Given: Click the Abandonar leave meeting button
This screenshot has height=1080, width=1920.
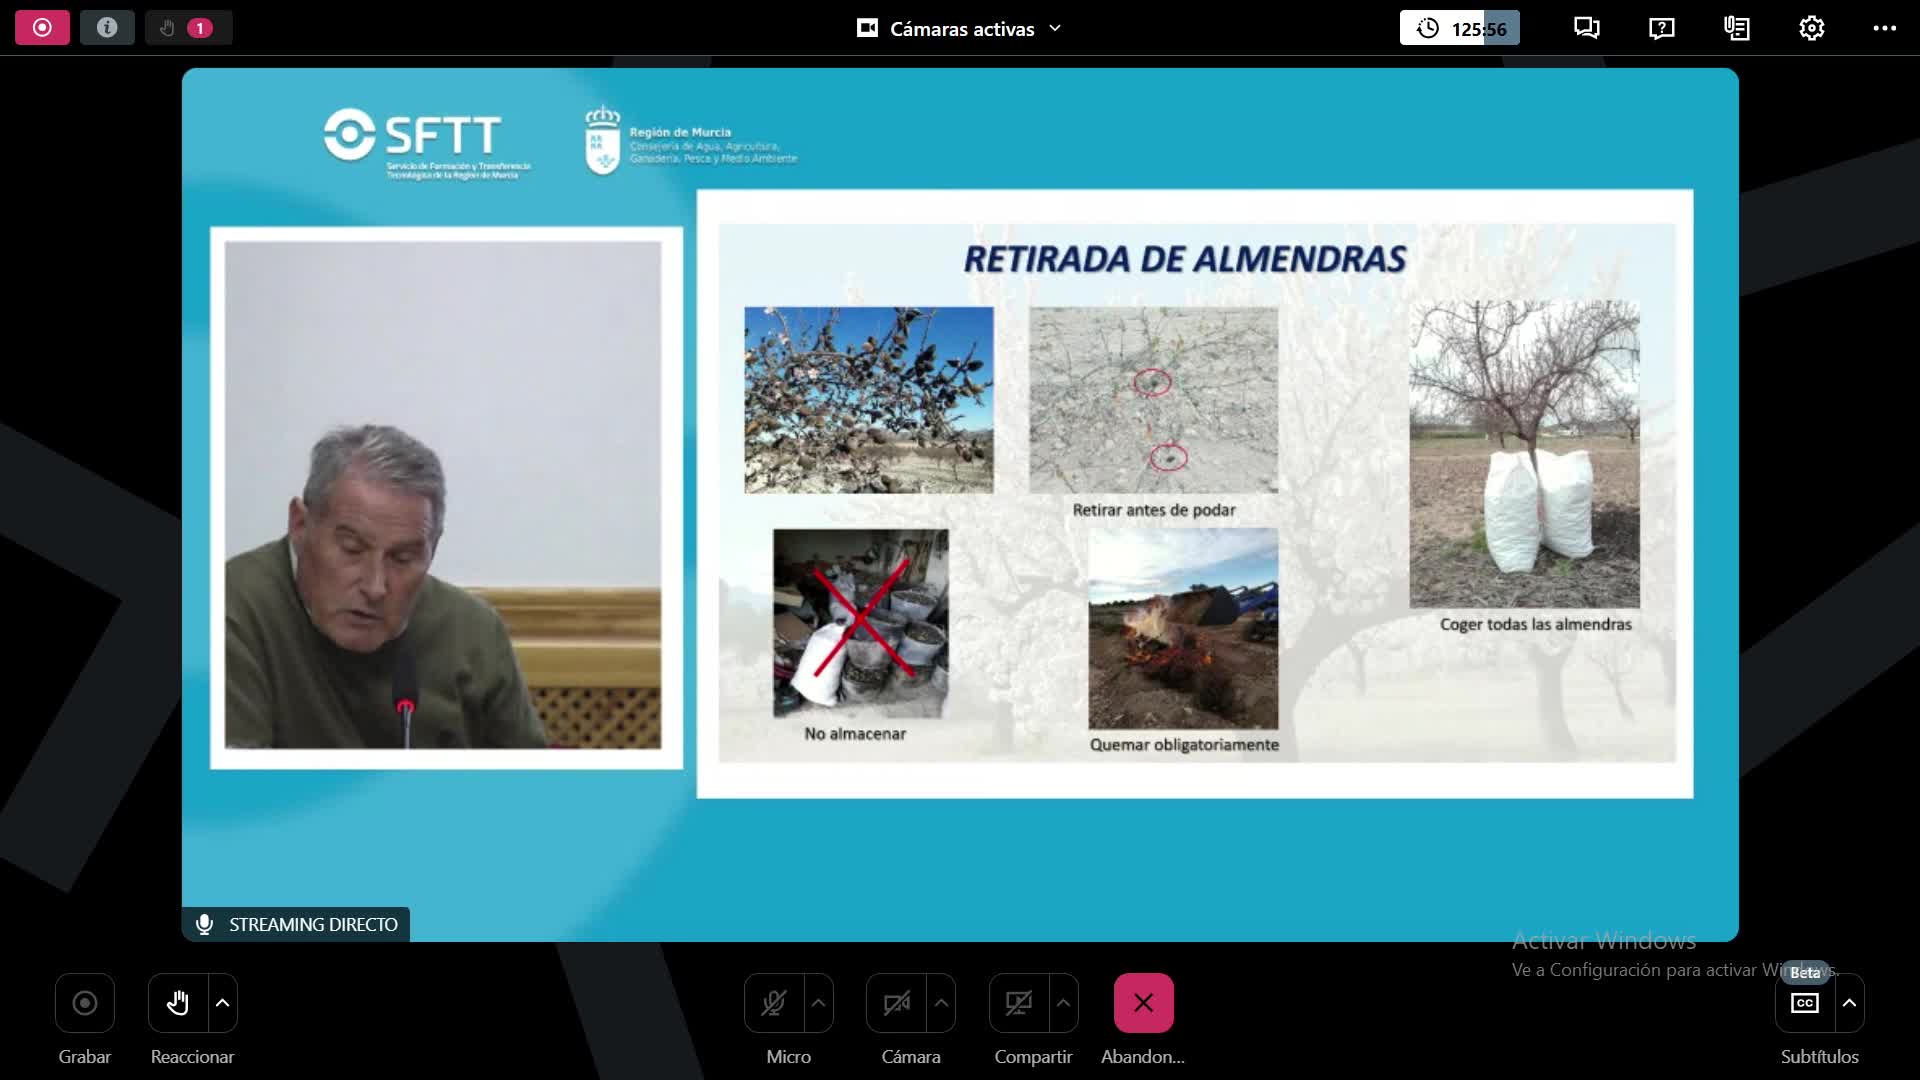Looking at the screenshot, I should click(1143, 1003).
